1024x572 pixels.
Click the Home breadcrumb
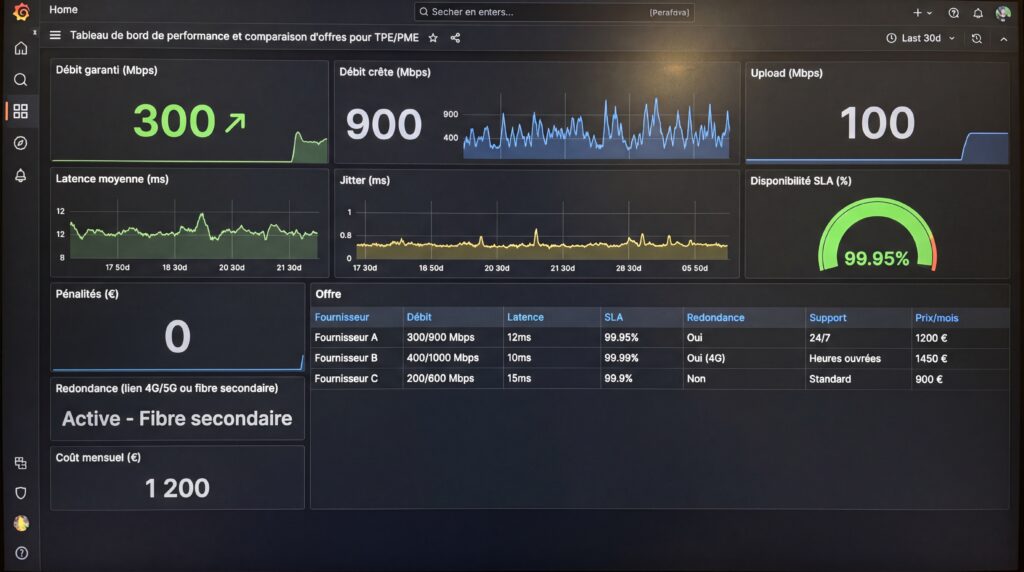click(x=63, y=10)
